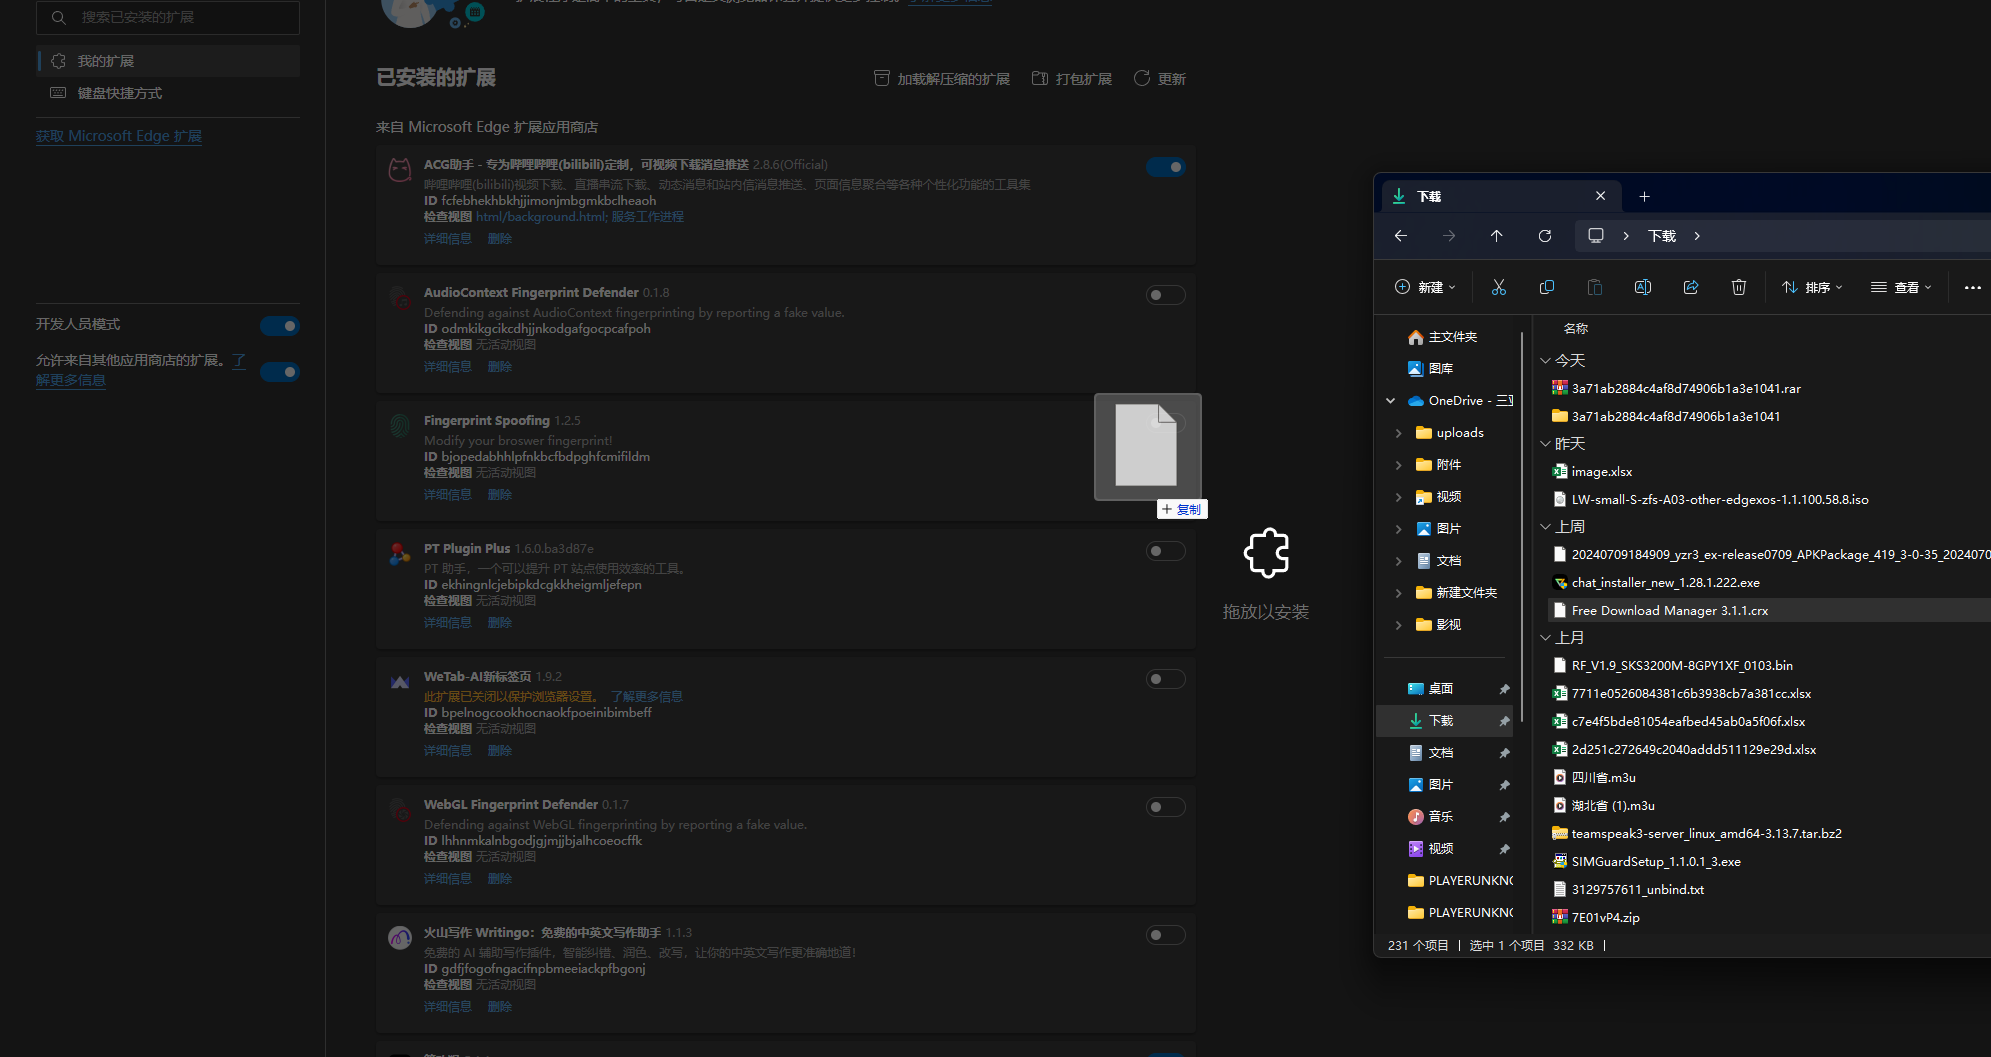
Task: Click the 火山写作 Writingo extension icon
Action: point(399,937)
